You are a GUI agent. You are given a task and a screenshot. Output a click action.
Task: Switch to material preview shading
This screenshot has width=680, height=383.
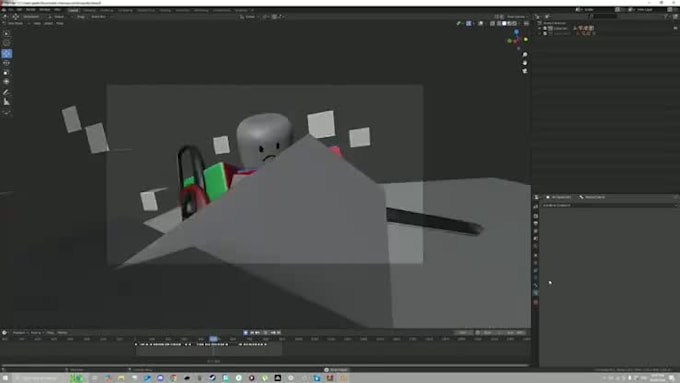coord(509,23)
